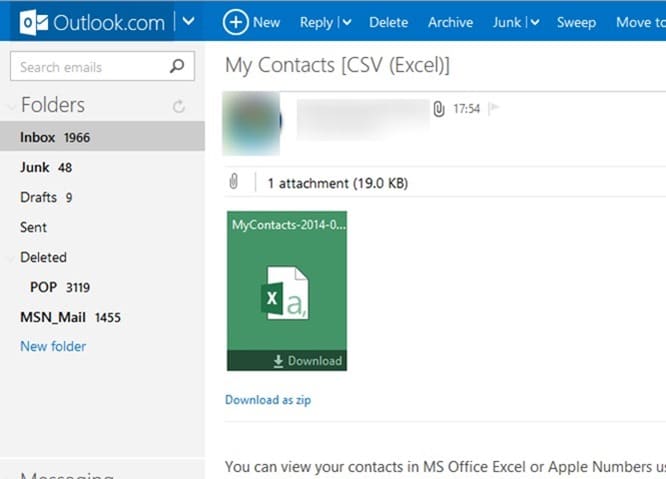Open the Move to menu

[x=641, y=22]
